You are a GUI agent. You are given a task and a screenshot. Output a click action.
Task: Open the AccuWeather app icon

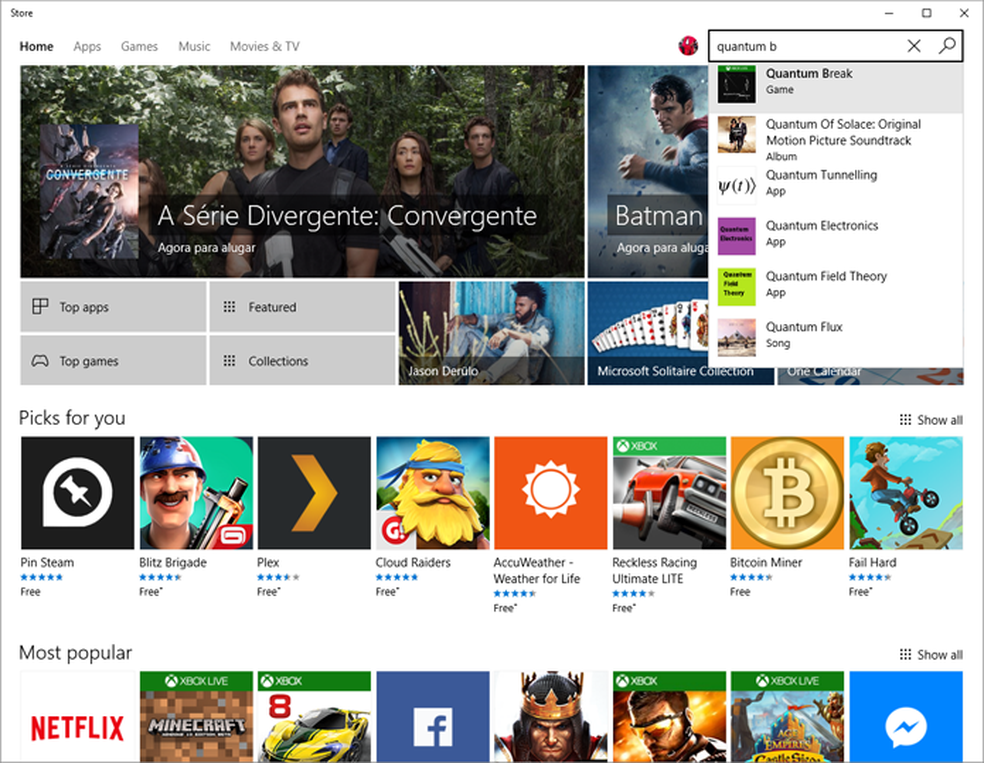coord(551,493)
